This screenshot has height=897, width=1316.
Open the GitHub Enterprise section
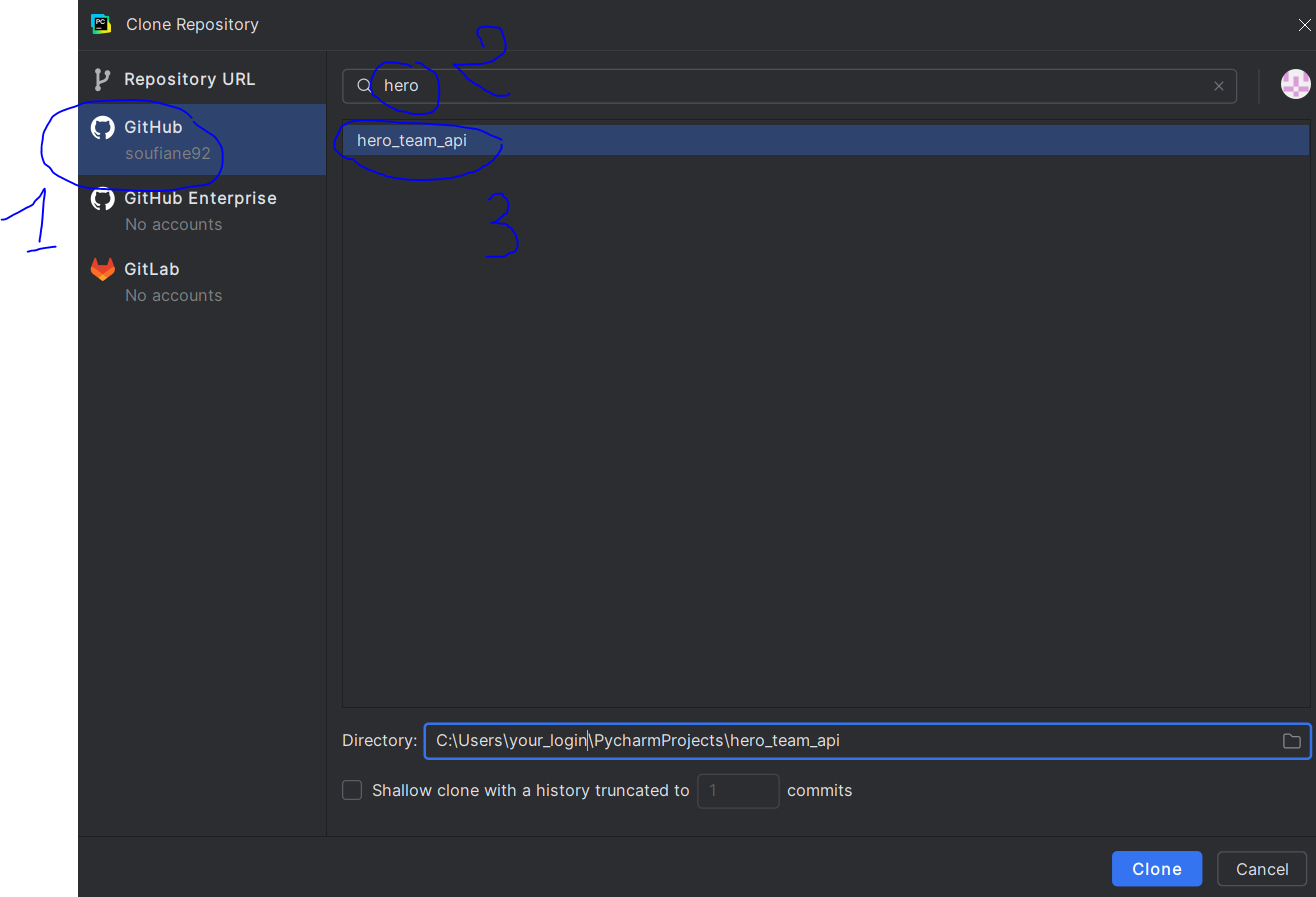click(x=202, y=211)
